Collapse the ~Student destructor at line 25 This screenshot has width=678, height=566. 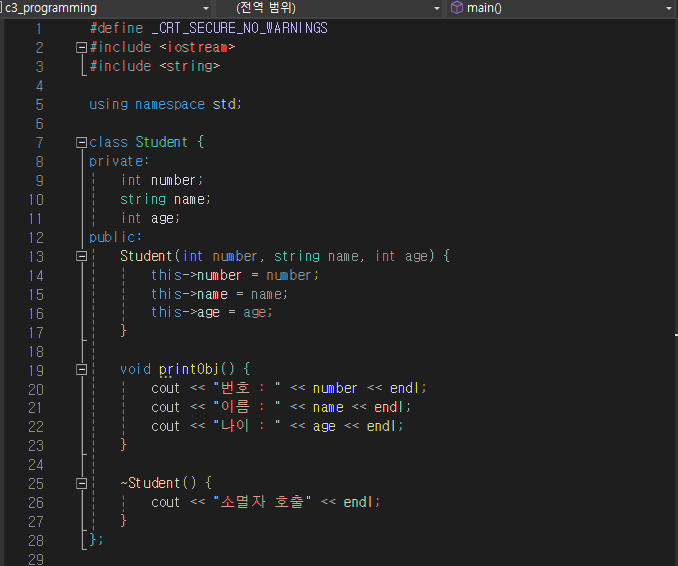coord(81,483)
